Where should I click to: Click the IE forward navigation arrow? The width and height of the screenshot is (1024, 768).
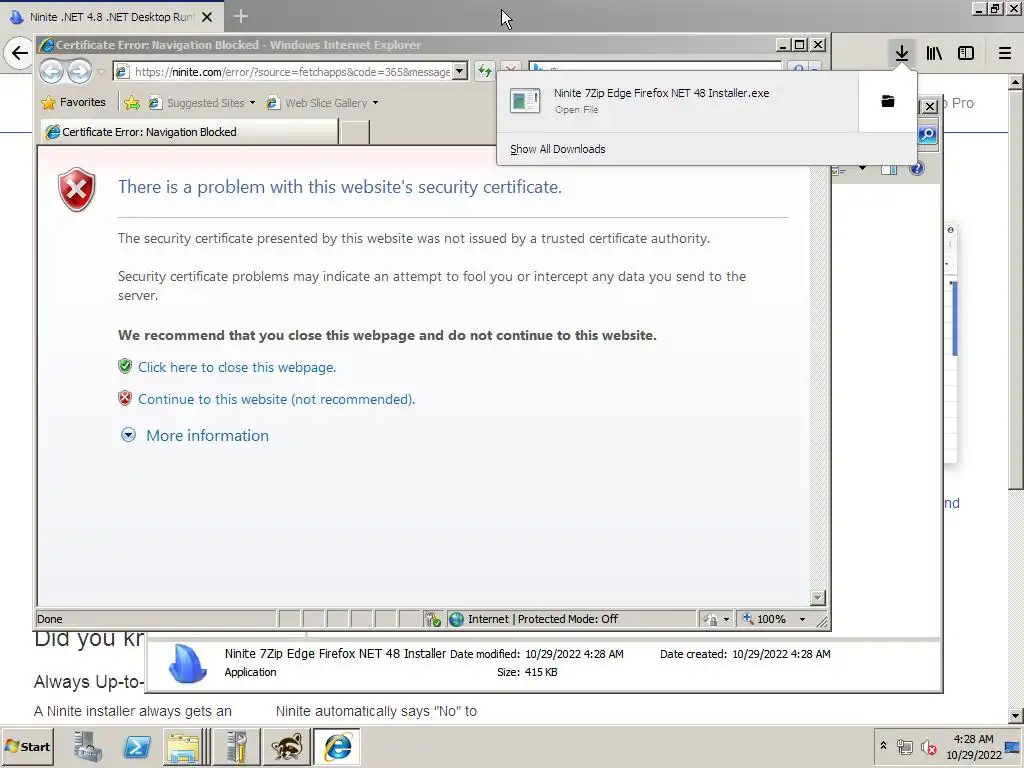(80, 71)
